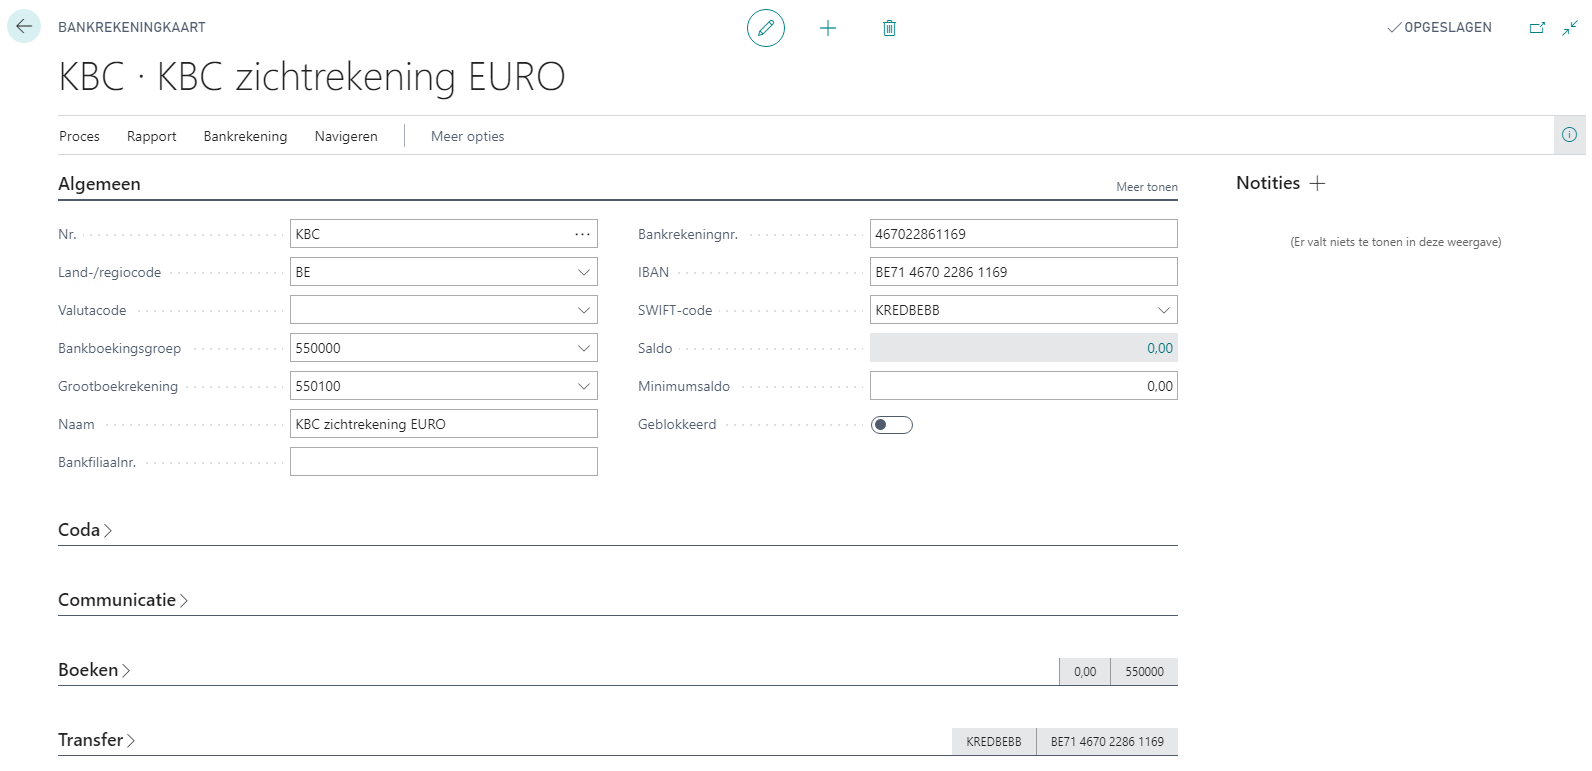This screenshot has height=771, width=1592.
Task: Collapse the Algemeen section header
Action: (x=99, y=184)
